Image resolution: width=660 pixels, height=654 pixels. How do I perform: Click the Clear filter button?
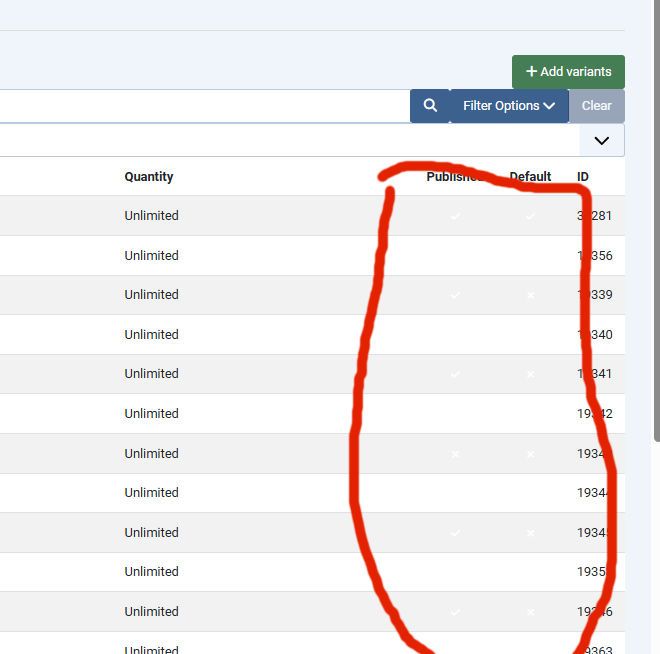[x=596, y=106]
